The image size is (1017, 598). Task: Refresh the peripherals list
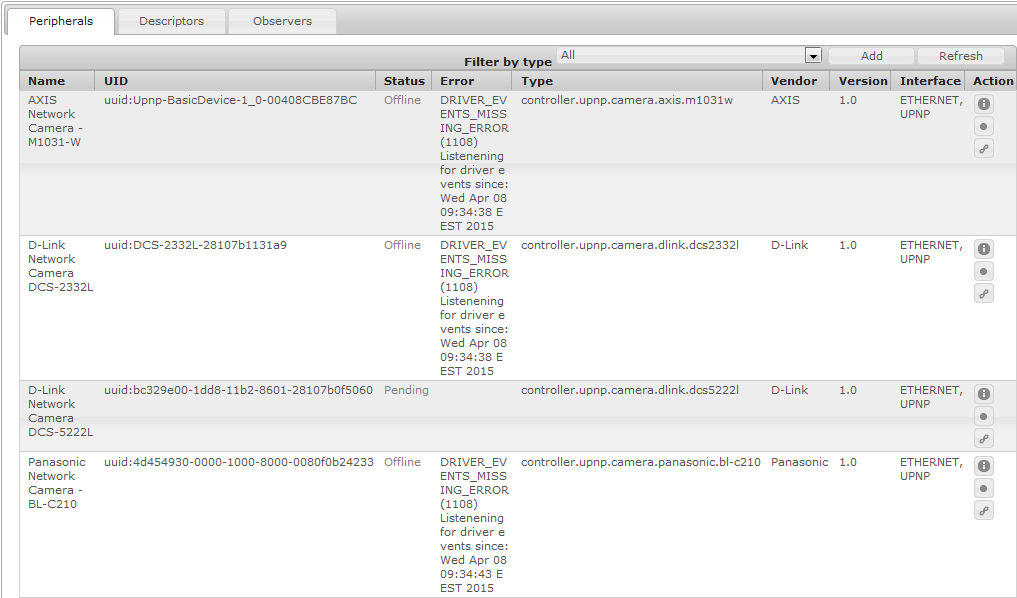pos(960,57)
